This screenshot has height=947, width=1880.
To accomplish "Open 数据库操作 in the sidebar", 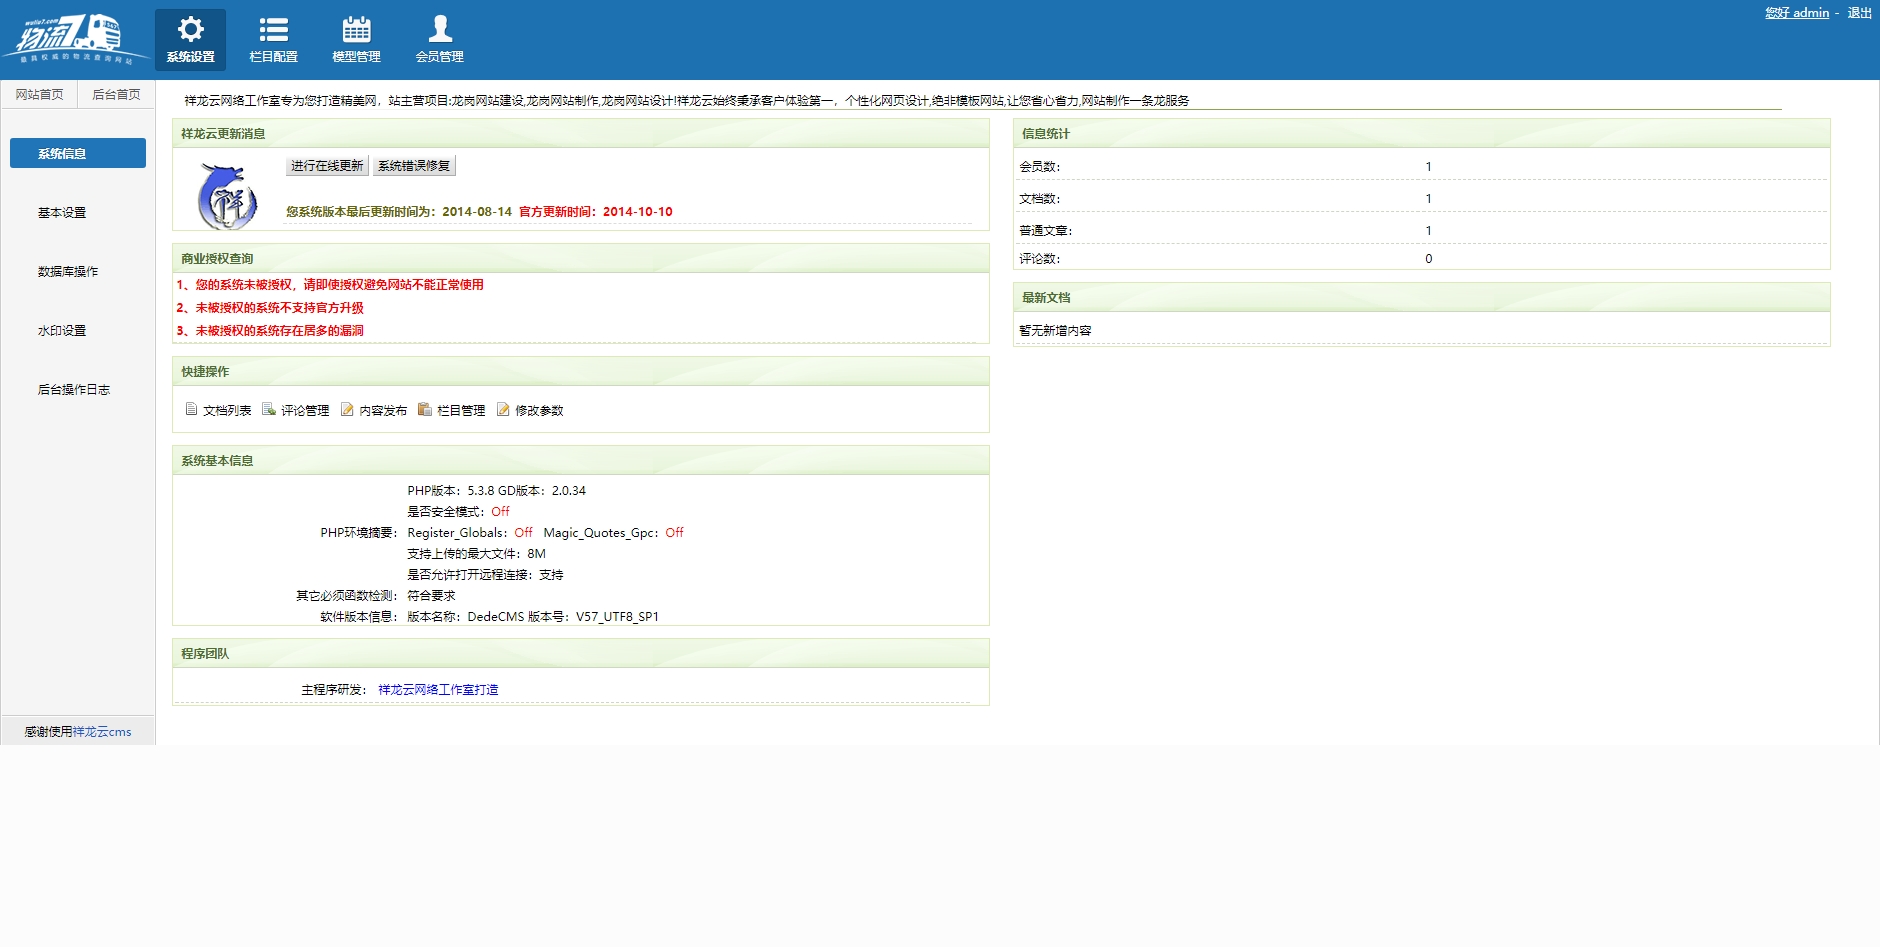I will [x=68, y=271].
